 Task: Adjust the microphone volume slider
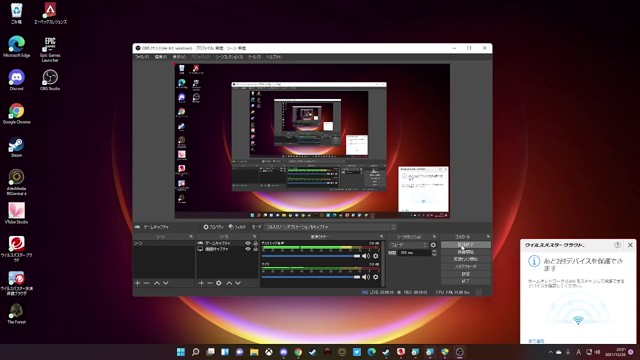(x=311, y=277)
